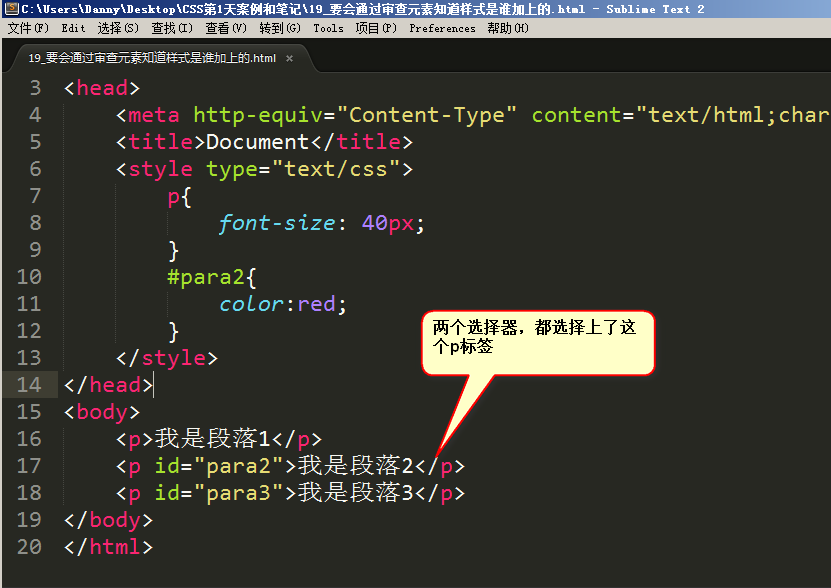Click the "Content-Type" value on line 4

tap(427, 115)
